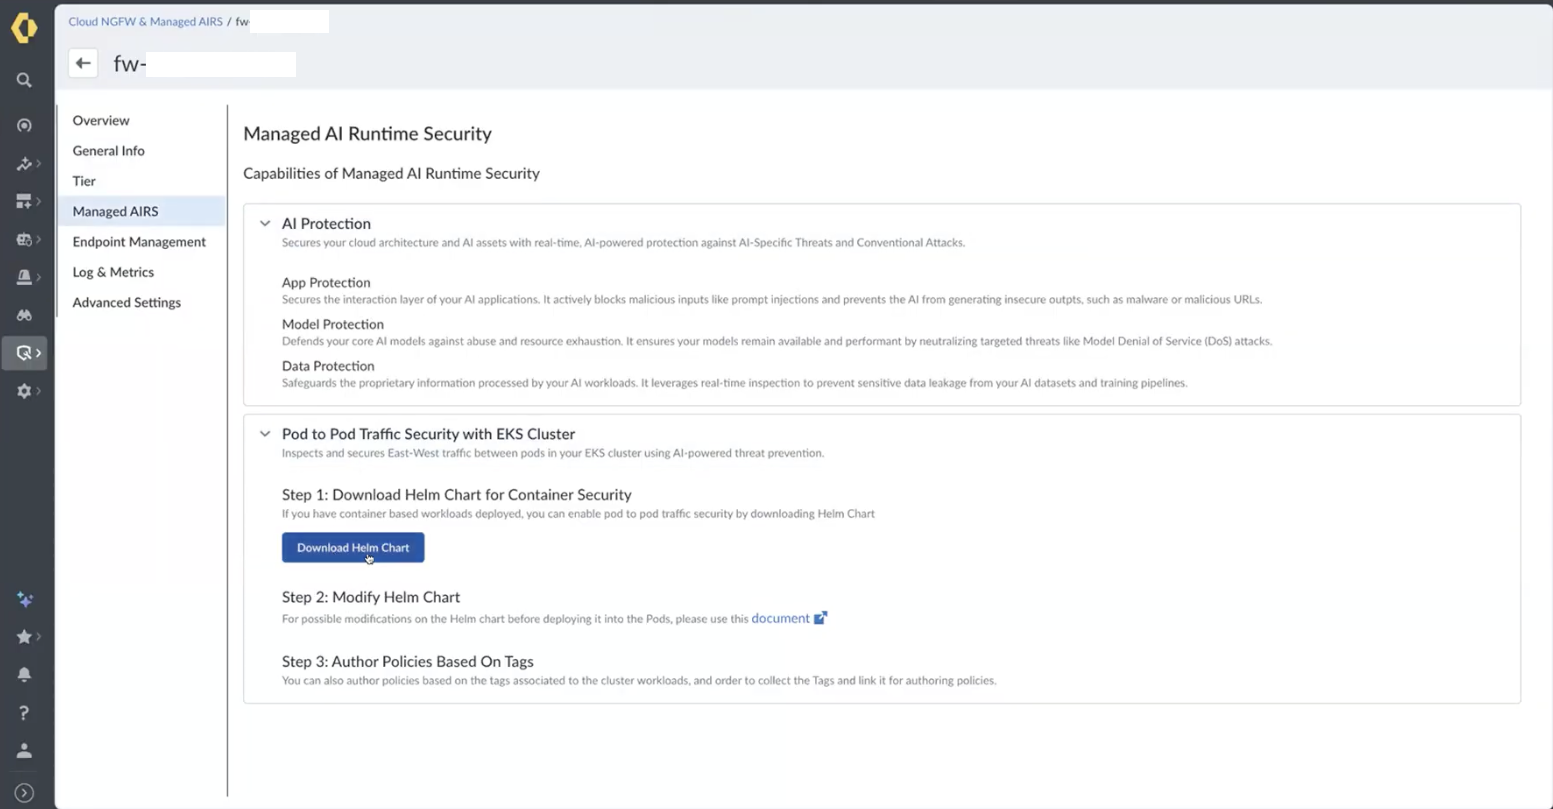The width and height of the screenshot is (1553, 809).
Task: Click the Cloud NGFW & Managed AIRS breadcrumb
Action: [145, 21]
